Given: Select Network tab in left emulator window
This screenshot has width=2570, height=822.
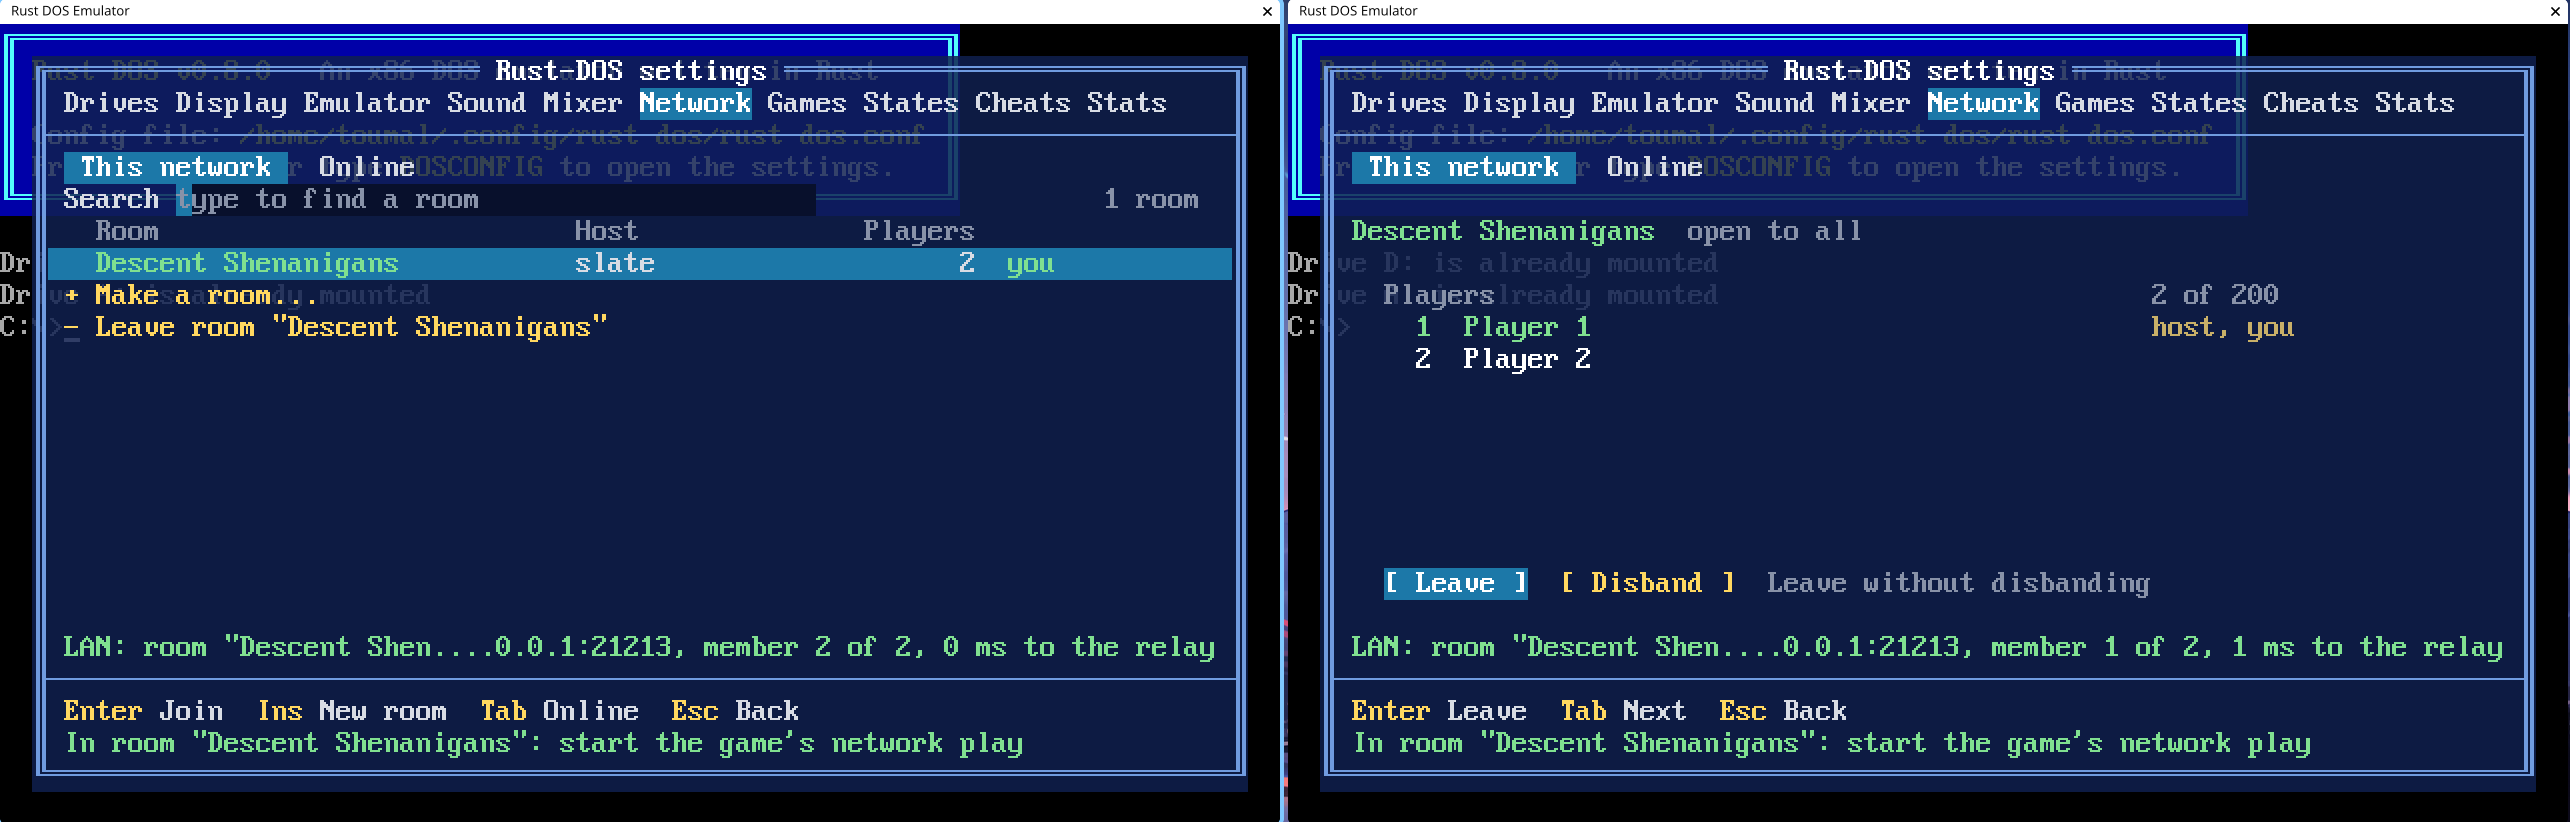Looking at the screenshot, I should click(x=695, y=103).
